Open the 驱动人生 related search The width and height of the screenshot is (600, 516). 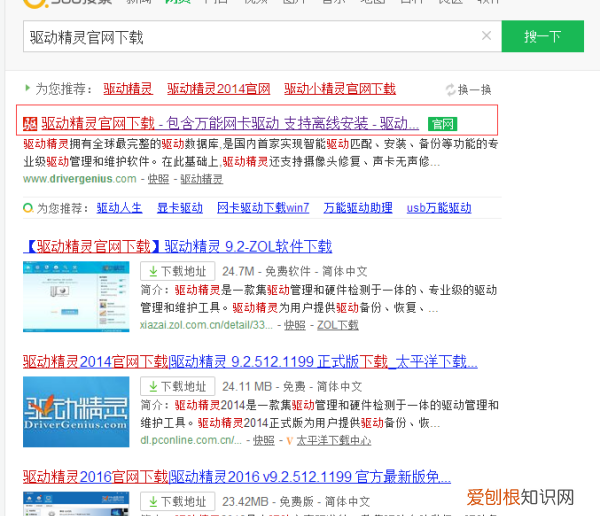[x=119, y=208]
